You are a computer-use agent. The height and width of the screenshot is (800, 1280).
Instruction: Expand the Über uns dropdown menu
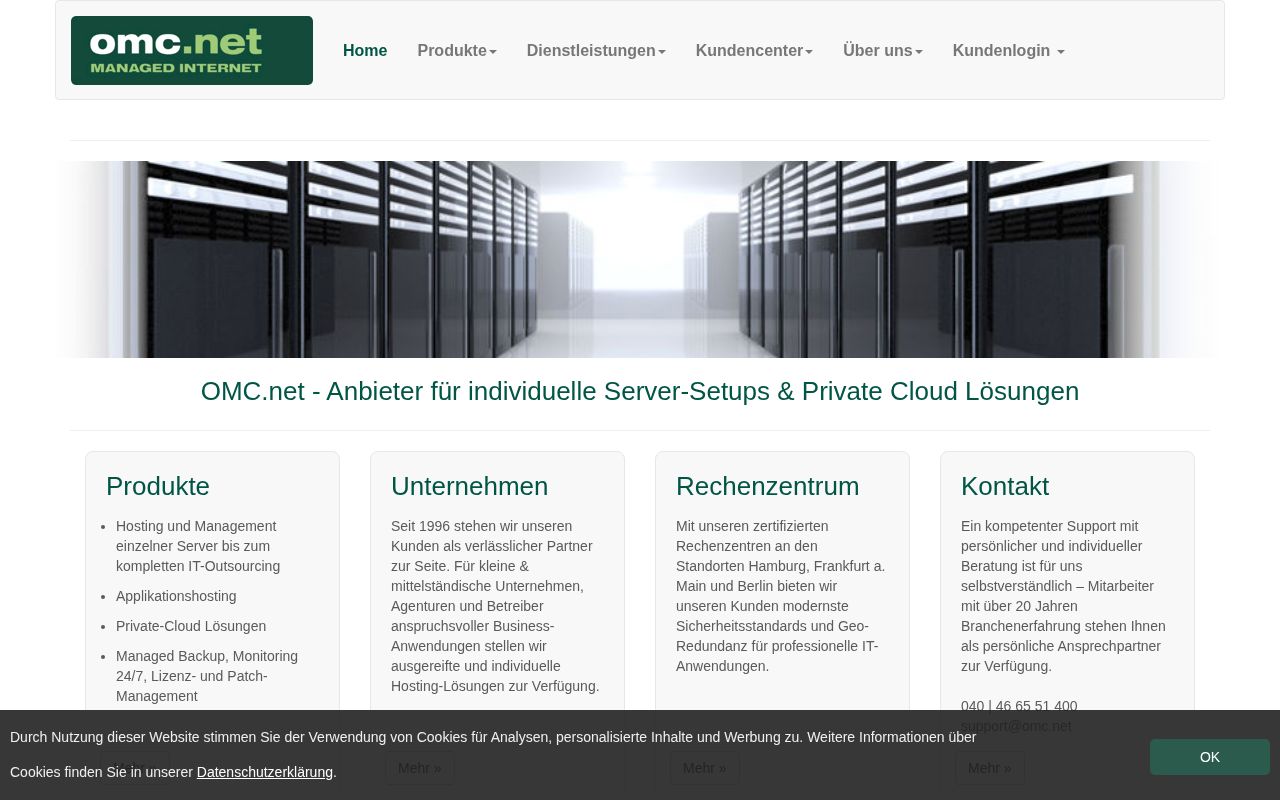(x=883, y=50)
